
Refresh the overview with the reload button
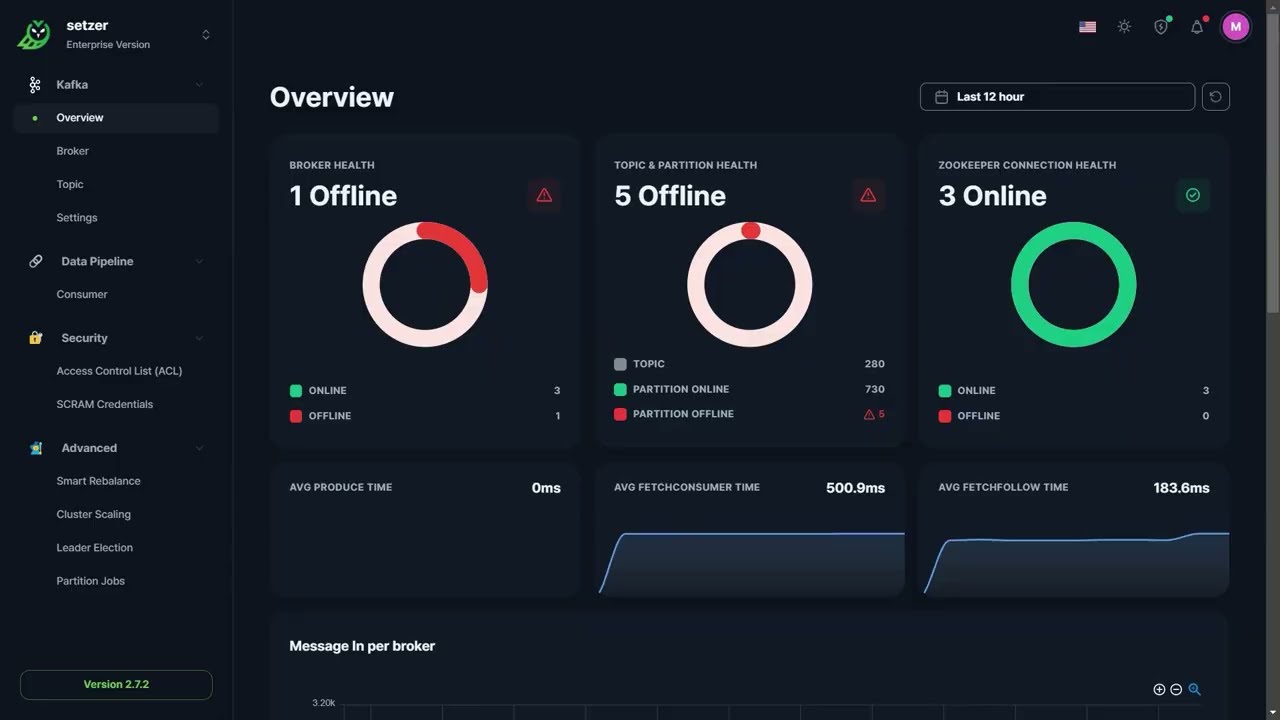[x=1216, y=97]
